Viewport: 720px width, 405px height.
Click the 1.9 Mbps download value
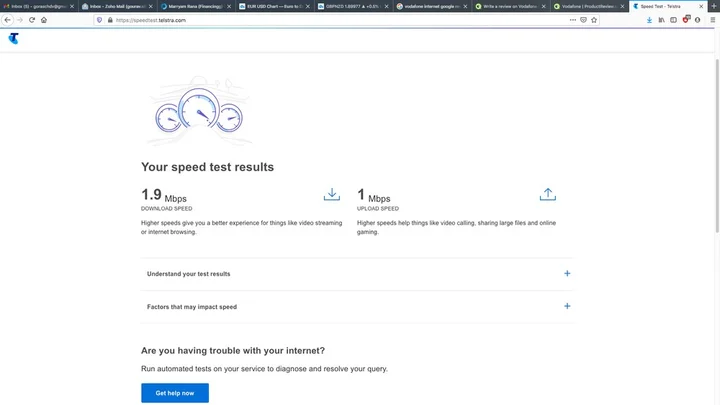[164, 195]
